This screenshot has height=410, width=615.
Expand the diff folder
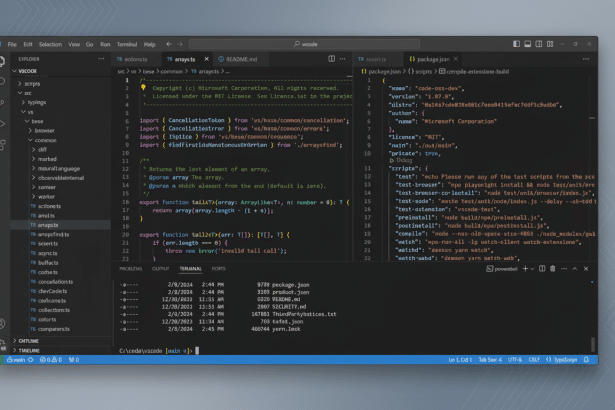[61, 149]
